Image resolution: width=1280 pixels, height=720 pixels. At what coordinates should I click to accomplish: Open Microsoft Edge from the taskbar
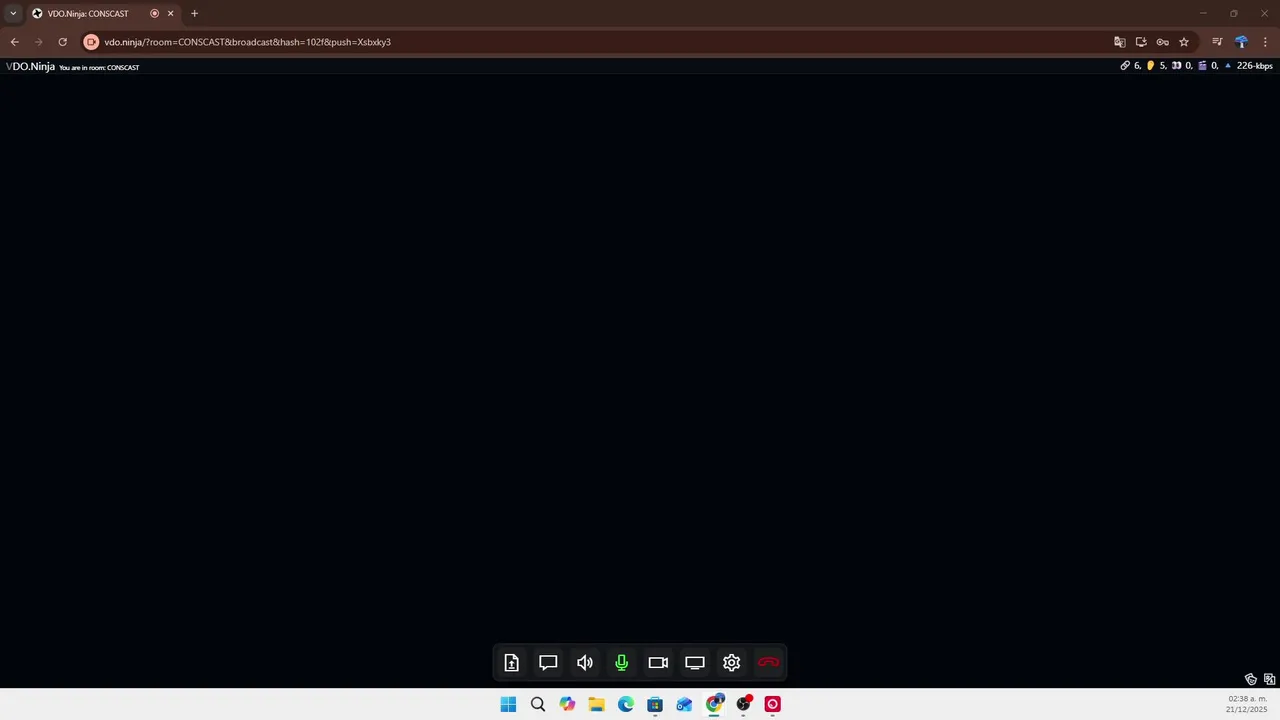click(626, 704)
